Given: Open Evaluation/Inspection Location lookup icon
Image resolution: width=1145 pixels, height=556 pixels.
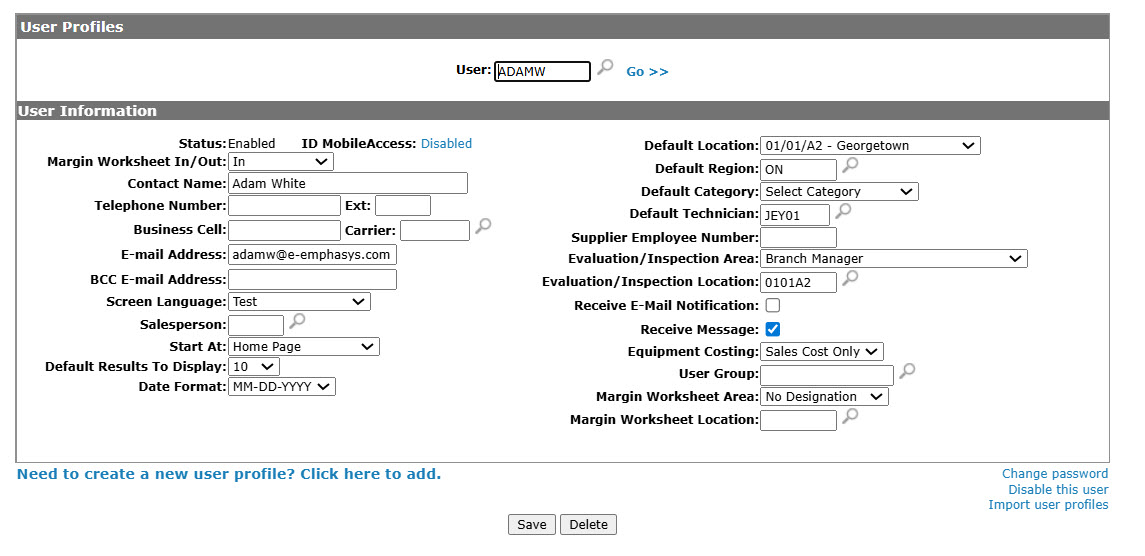Looking at the screenshot, I should [850, 278].
